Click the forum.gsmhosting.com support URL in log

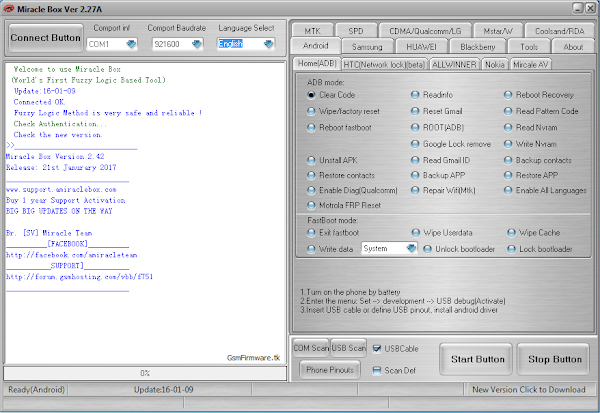point(80,277)
